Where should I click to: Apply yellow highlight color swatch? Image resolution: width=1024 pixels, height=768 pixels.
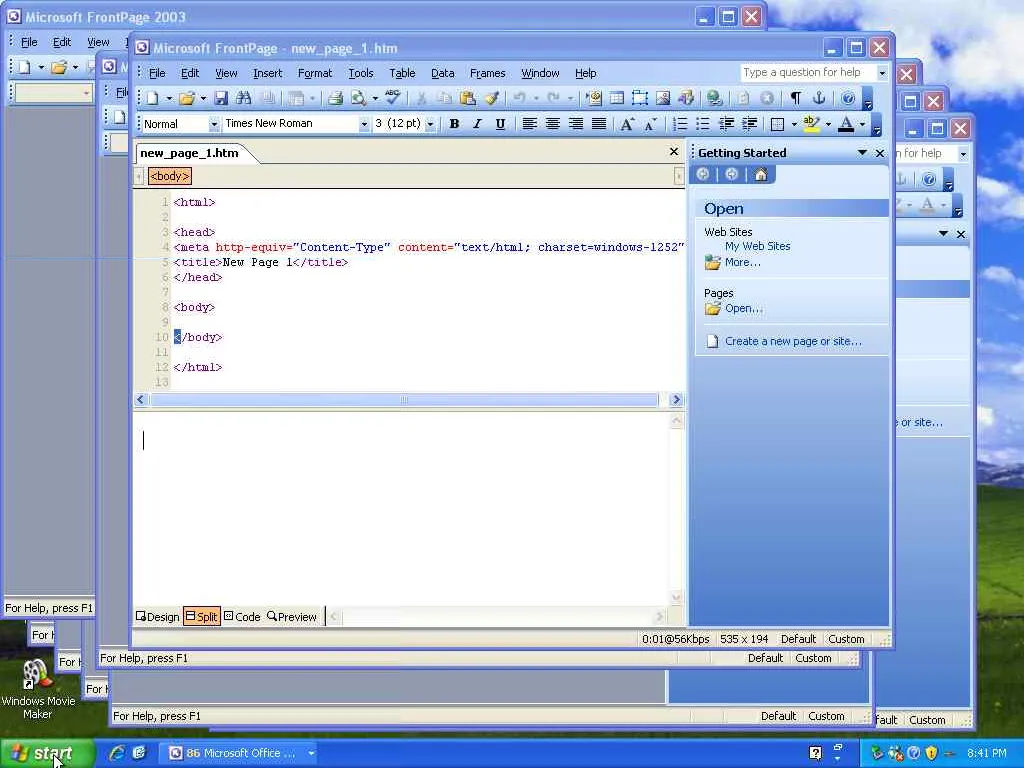pos(811,124)
